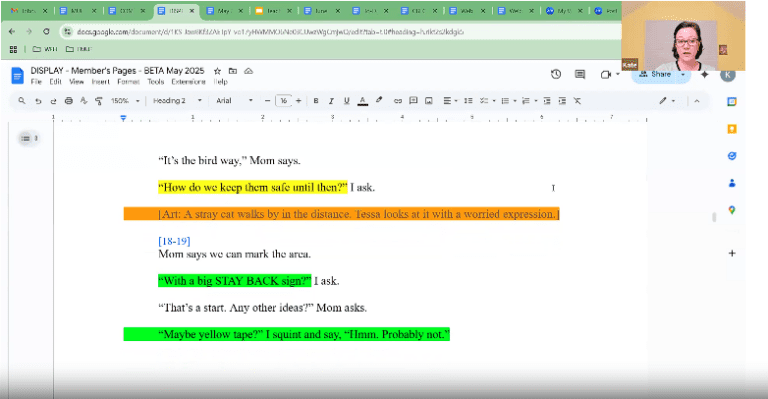
Task: Open bulleted list dropdown
Action: pyautogui.click(x=508, y=101)
